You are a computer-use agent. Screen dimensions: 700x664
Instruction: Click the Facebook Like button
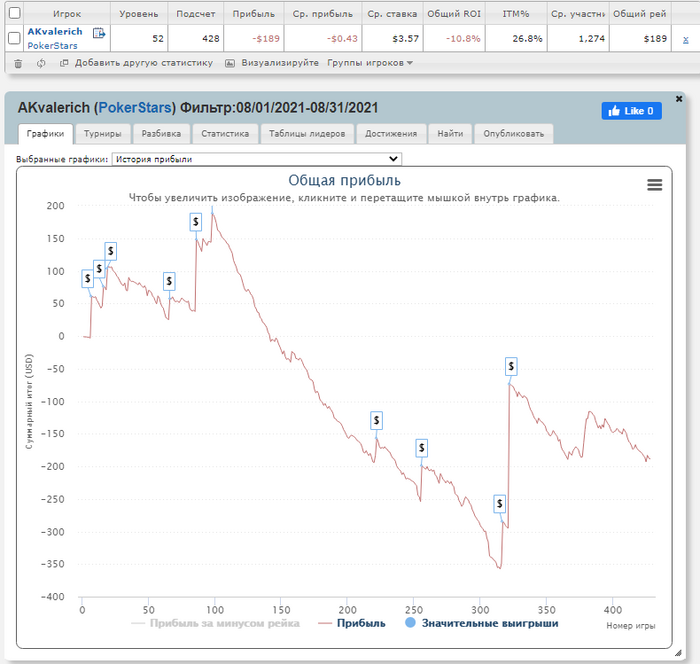tap(631, 111)
